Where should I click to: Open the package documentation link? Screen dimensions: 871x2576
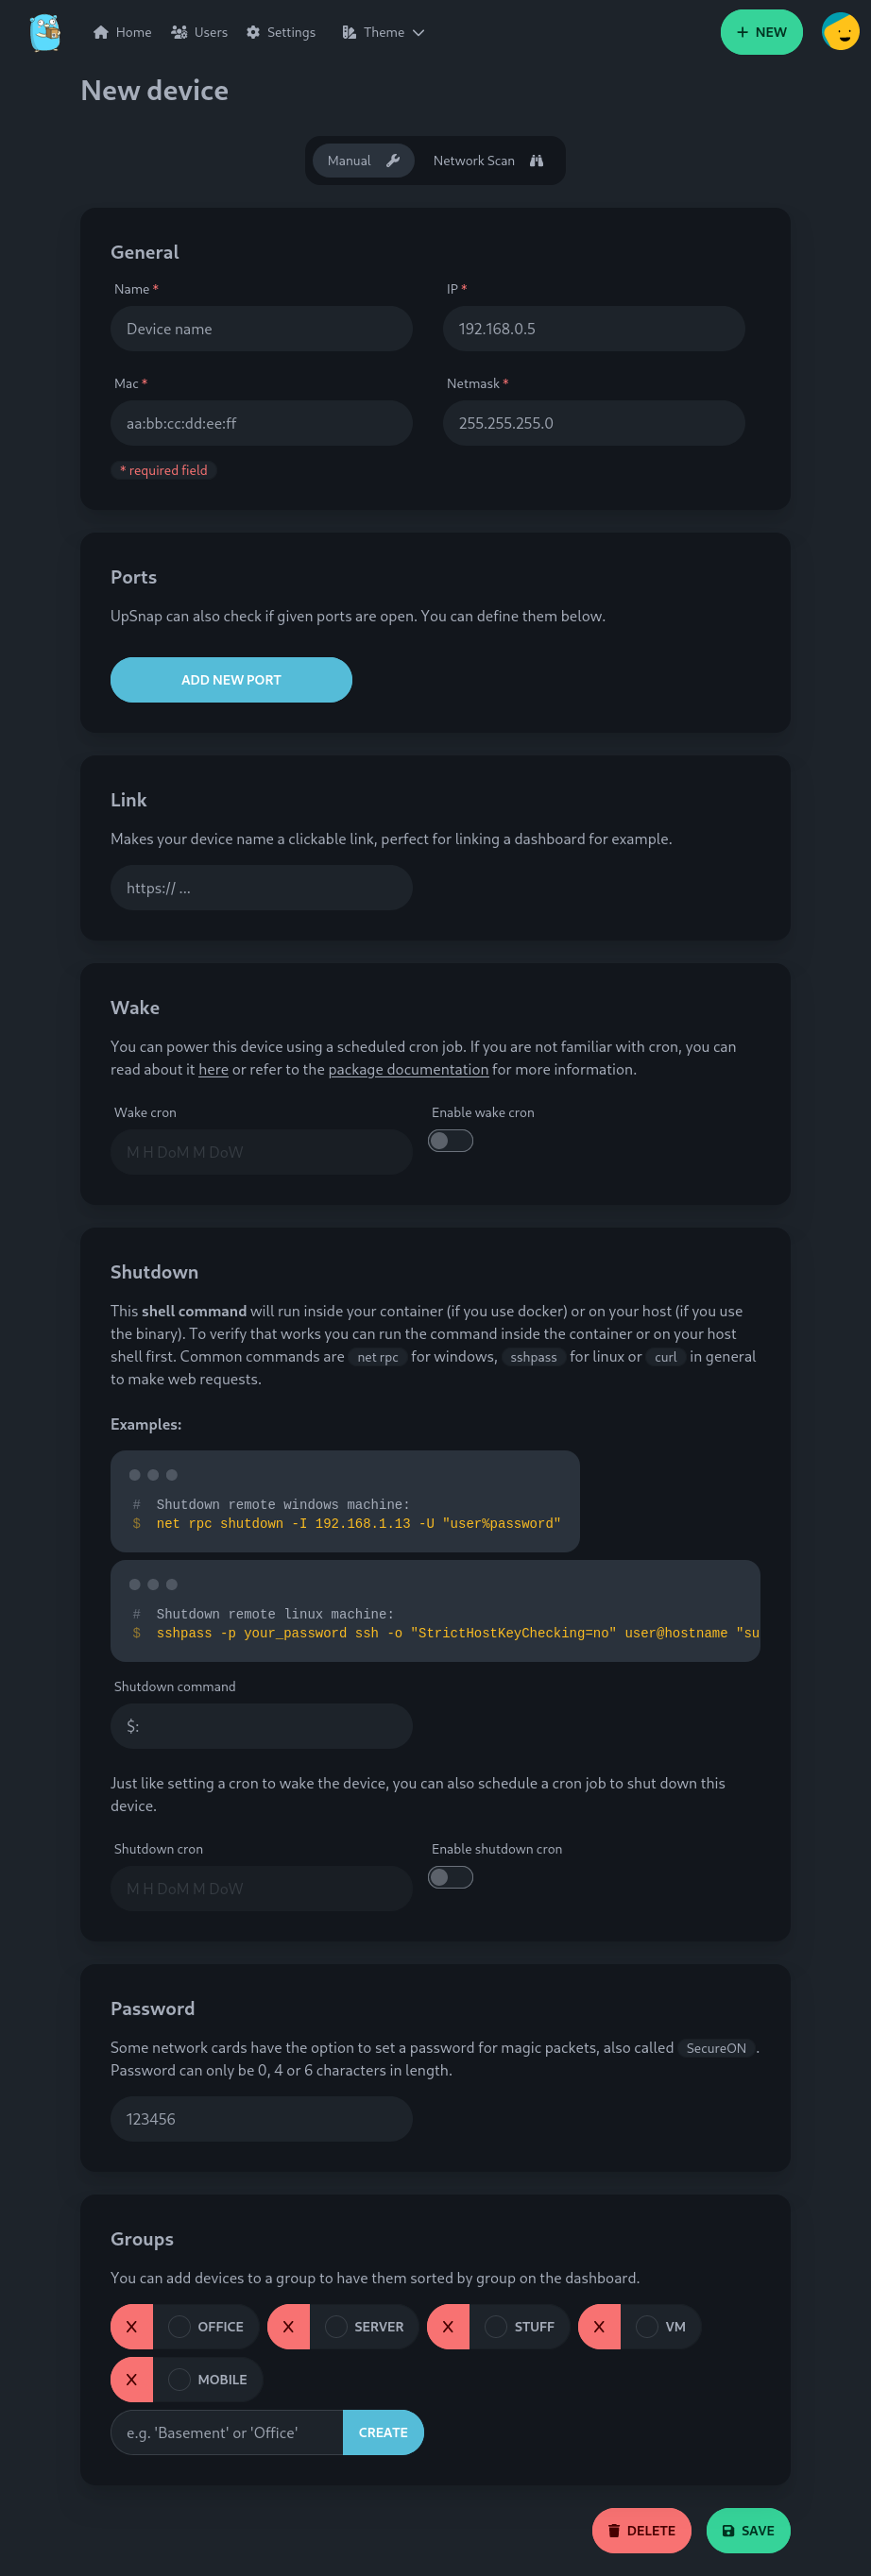[408, 1069]
